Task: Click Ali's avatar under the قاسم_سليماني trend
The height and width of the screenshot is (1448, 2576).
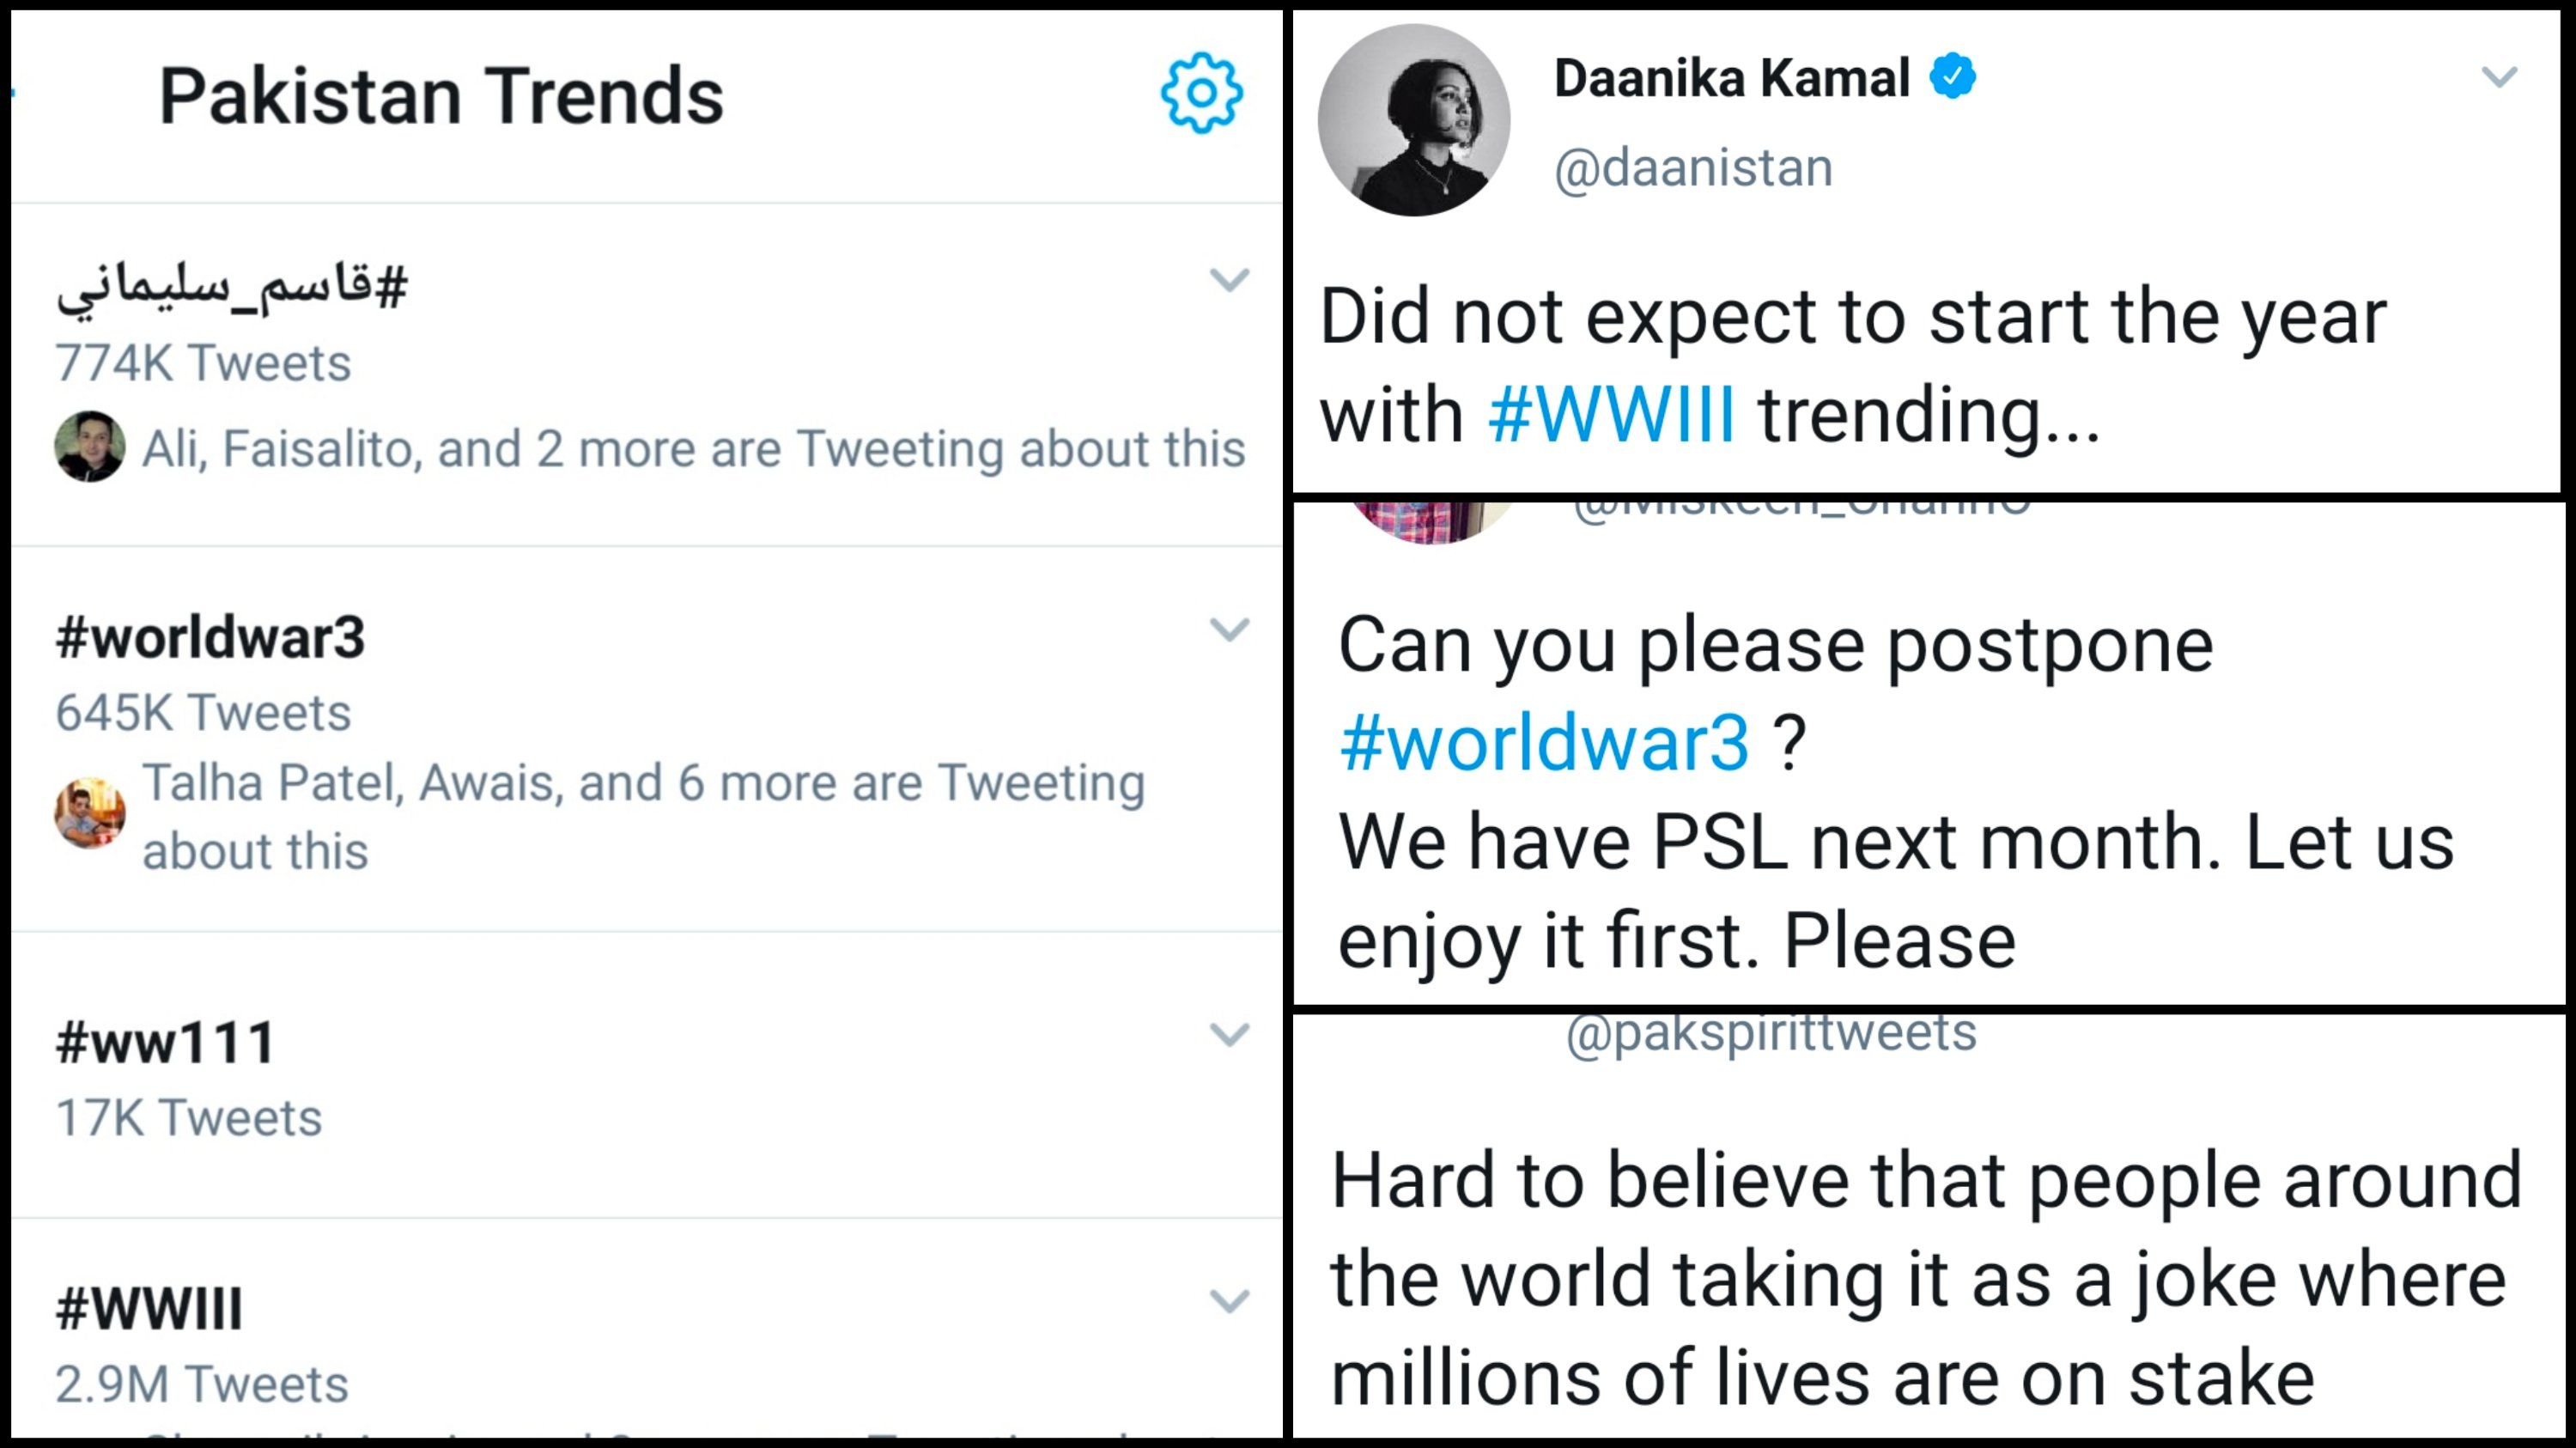Action: pos(90,445)
